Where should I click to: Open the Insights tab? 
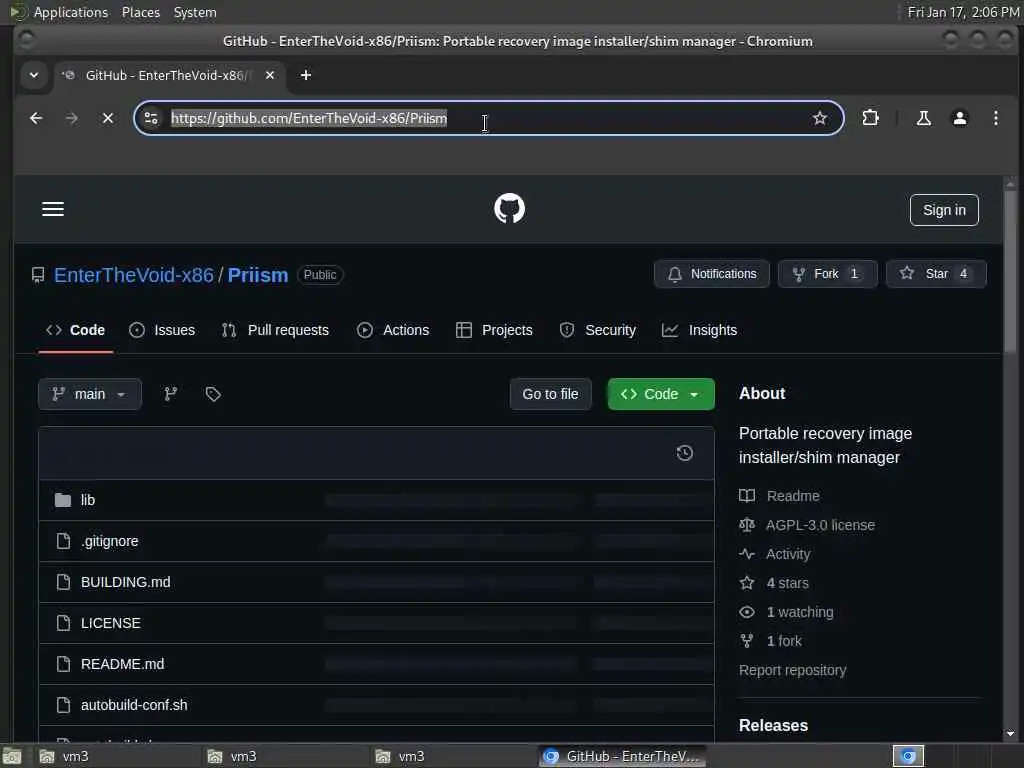coord(699,330)
